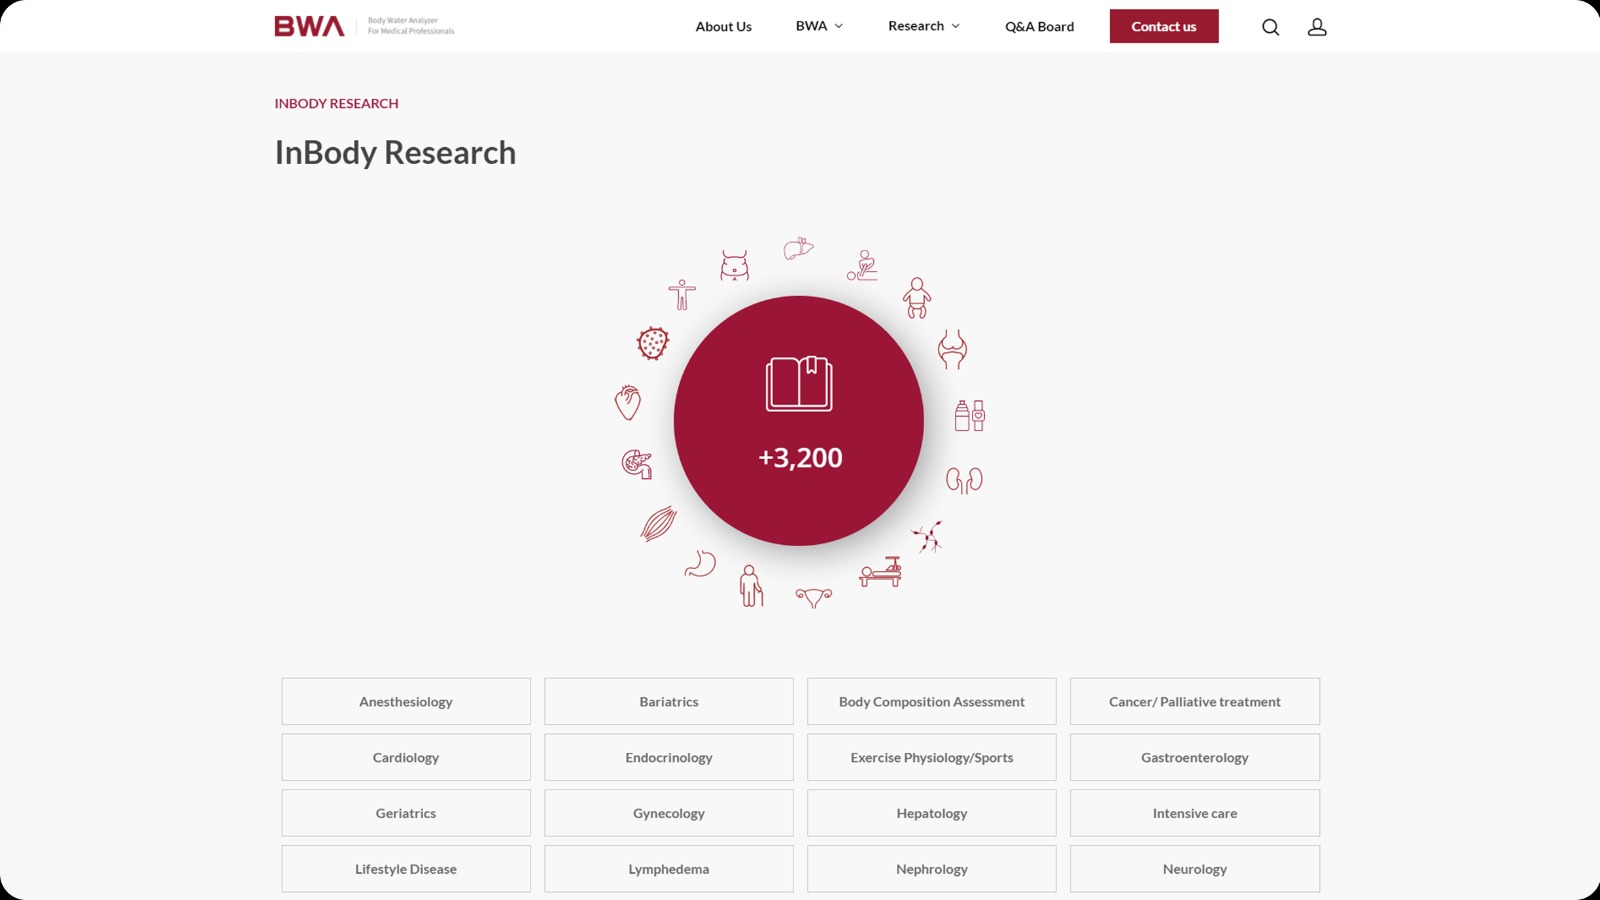Choose the Hepatology category
Screen dimensions: 1600x900
tap(932, 814)
